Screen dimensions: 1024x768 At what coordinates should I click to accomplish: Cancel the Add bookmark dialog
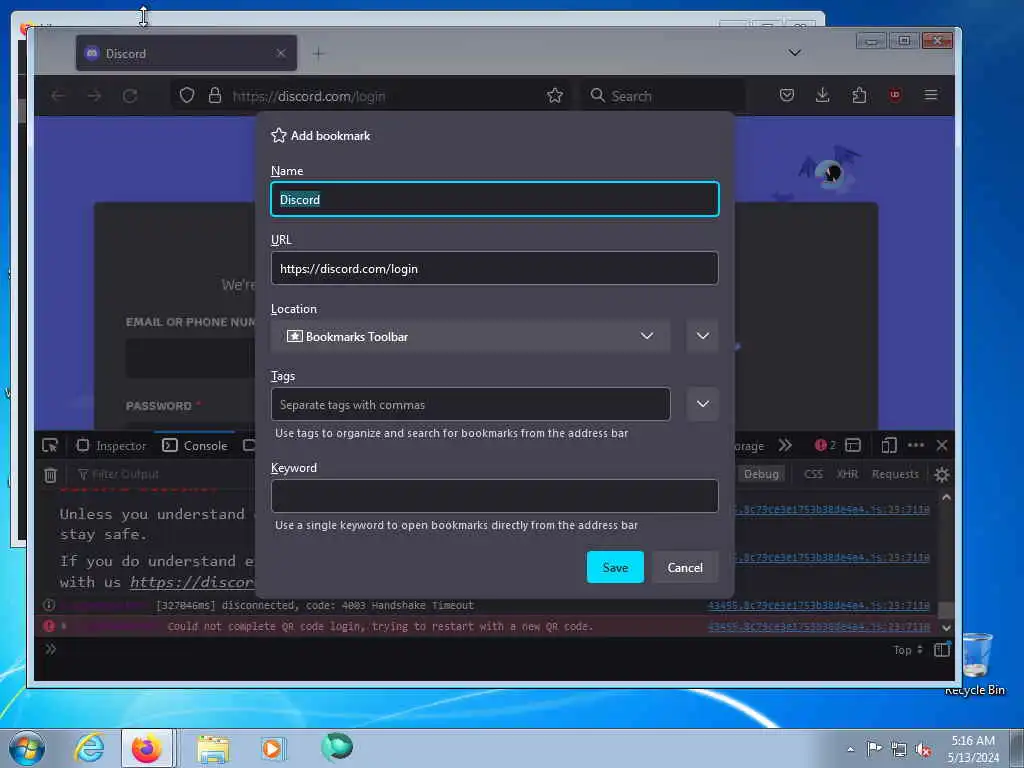pyautogui.click(x=684, y=567)
